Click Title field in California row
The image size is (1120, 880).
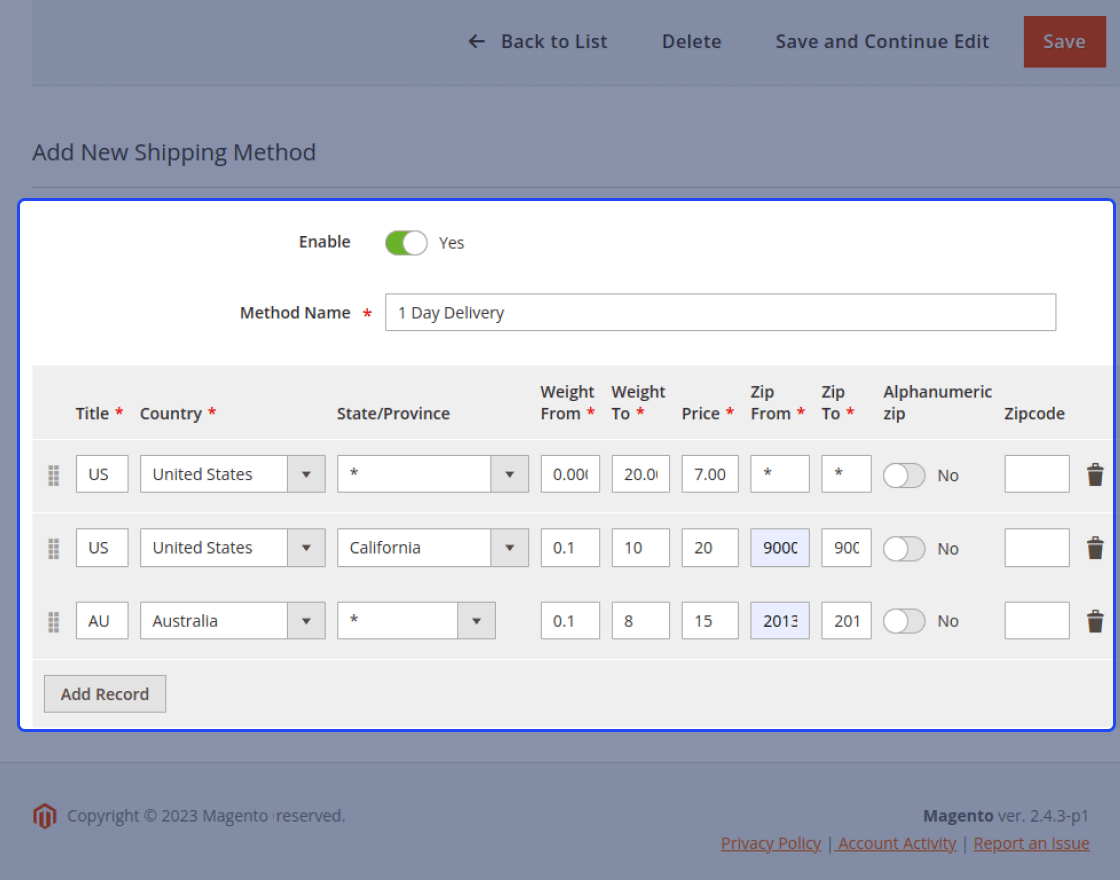point(101,547)
